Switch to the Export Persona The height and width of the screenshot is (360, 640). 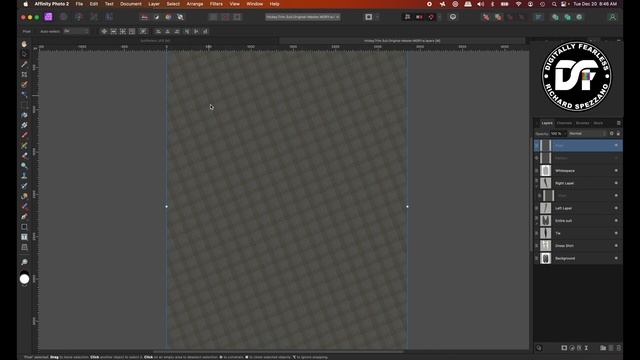[x=109, y=17]
